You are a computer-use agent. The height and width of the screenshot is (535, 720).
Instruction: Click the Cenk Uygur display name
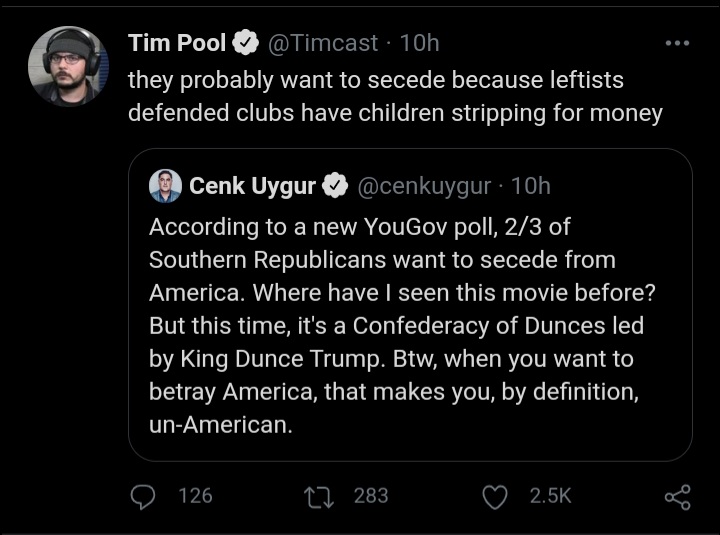click(252, 186)
